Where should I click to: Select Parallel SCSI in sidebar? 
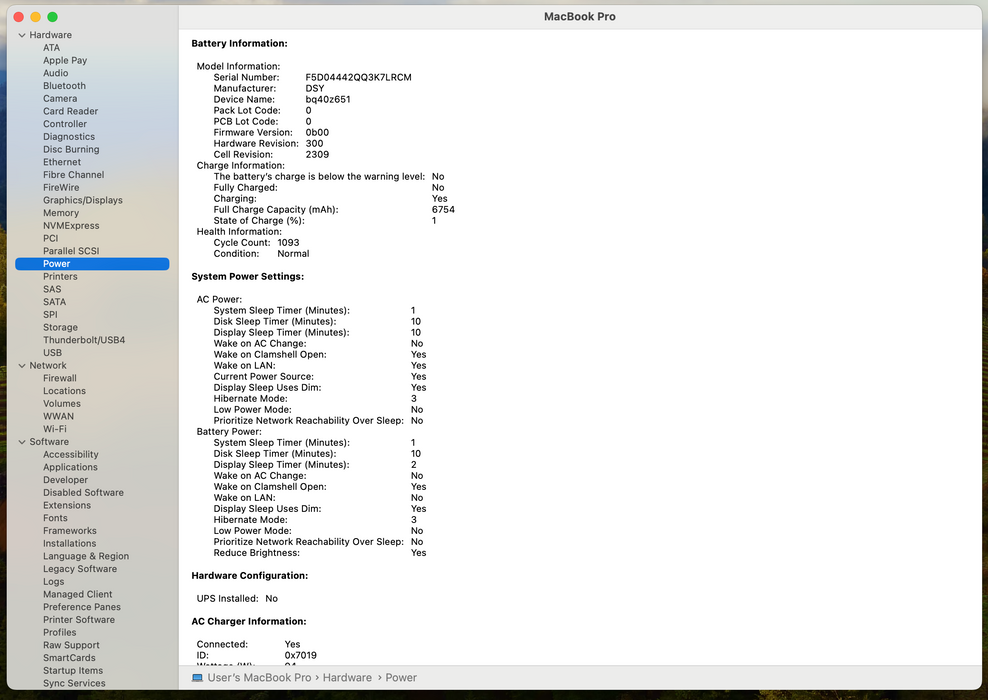[71, 251]
